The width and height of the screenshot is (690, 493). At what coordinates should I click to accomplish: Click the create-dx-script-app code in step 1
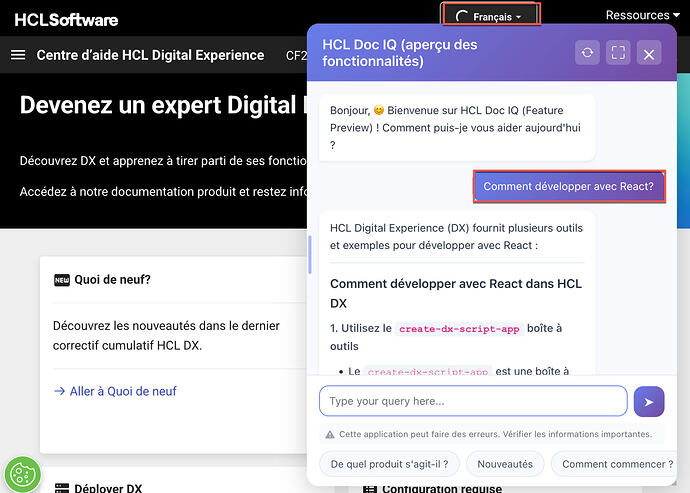click(x=459, y=329)
